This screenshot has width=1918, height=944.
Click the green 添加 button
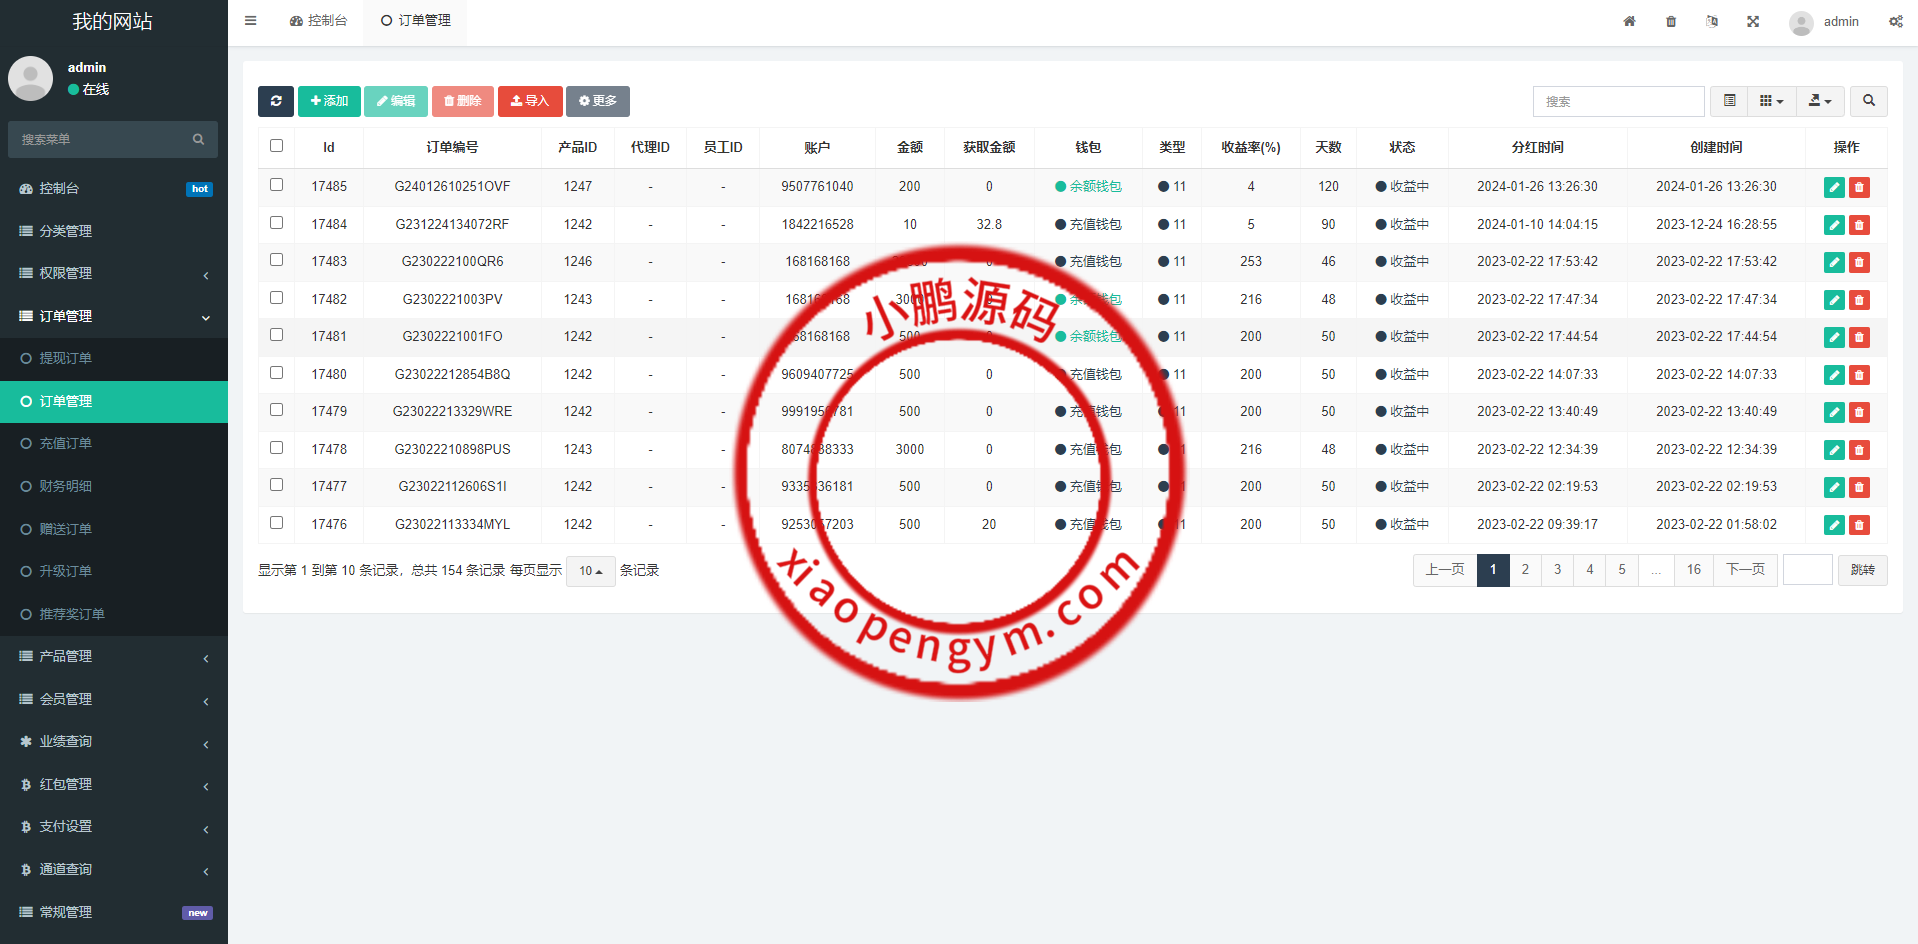pyautogui.click(x=329, y=101)
